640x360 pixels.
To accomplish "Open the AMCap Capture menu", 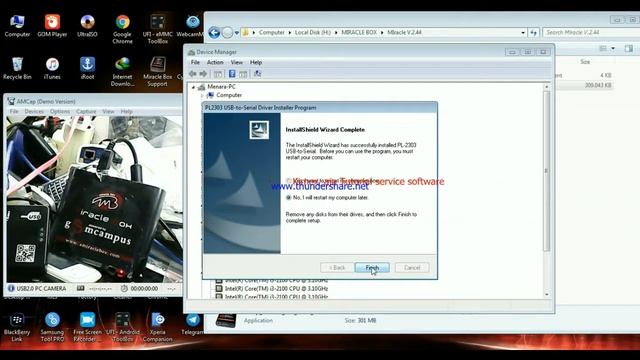I will [x=86, y=111].
